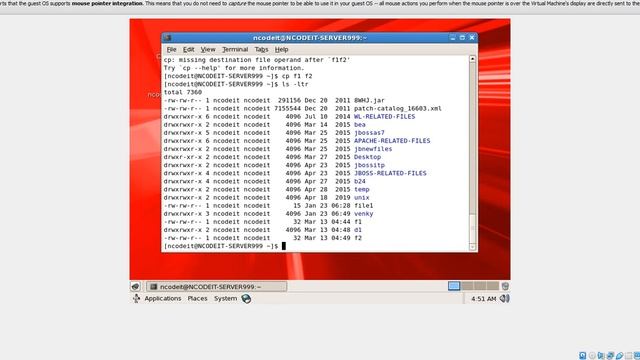The width and height of the screenshot is (640, 360).
Task: Open the View menu
Action: 208,49
